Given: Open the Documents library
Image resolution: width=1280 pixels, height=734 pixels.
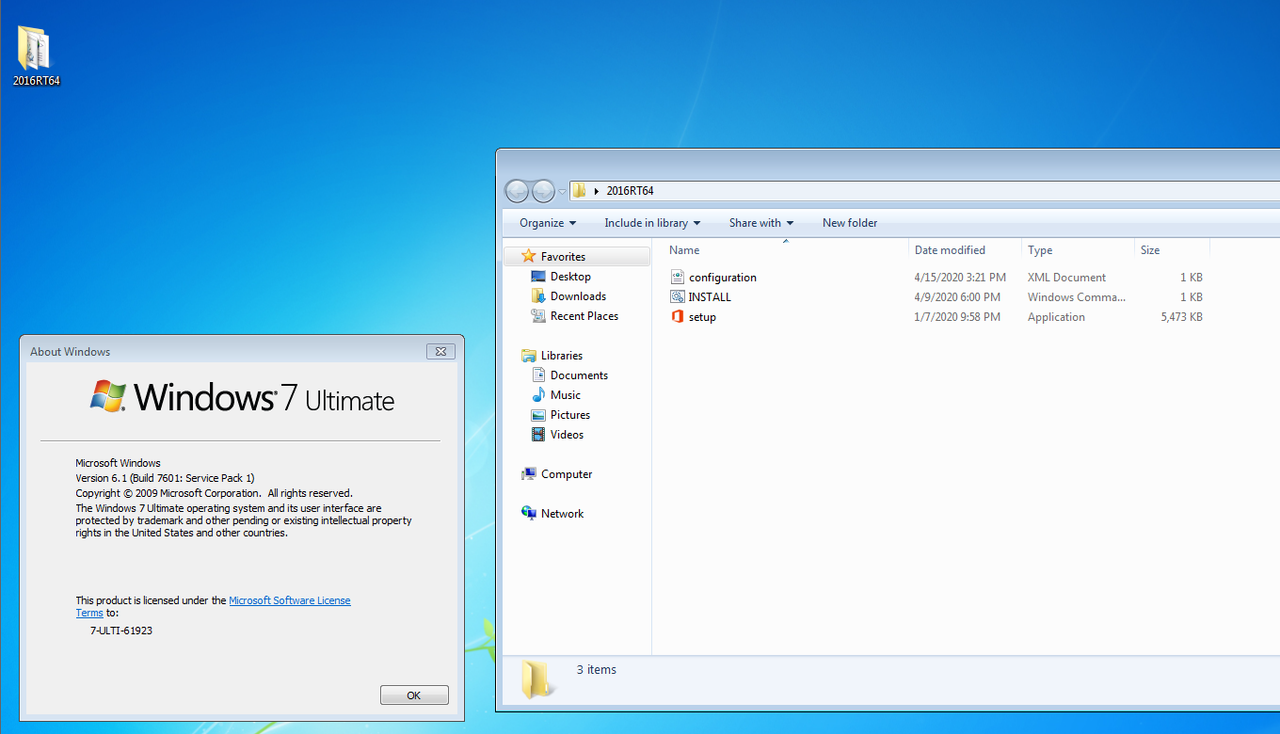Looking at the screenshot, I should (x=579, y=375).
